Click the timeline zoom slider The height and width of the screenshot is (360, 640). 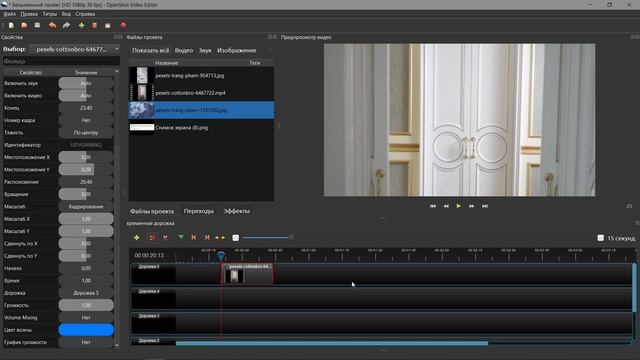tap(268, 238)
